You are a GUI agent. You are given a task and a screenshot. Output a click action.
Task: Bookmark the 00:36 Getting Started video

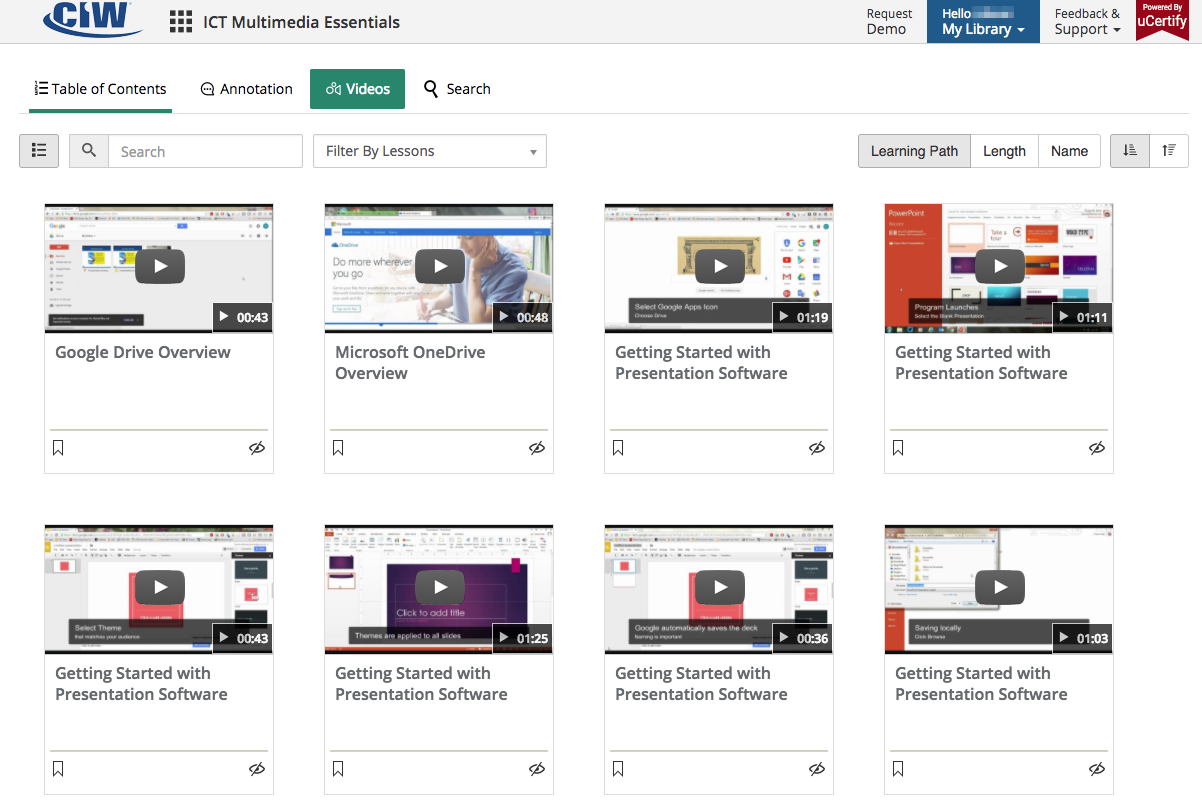[618, 769]
